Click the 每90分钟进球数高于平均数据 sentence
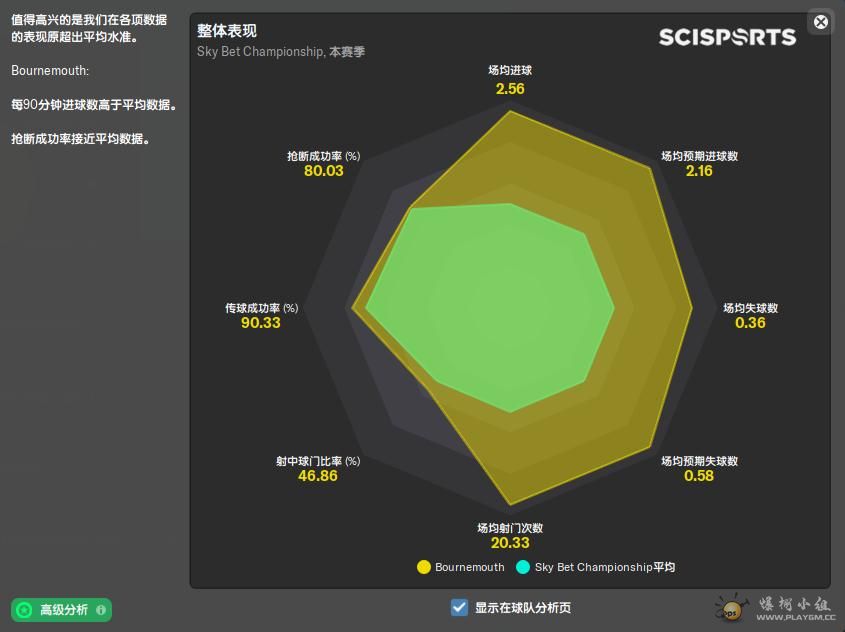 [x=94, y=105]
